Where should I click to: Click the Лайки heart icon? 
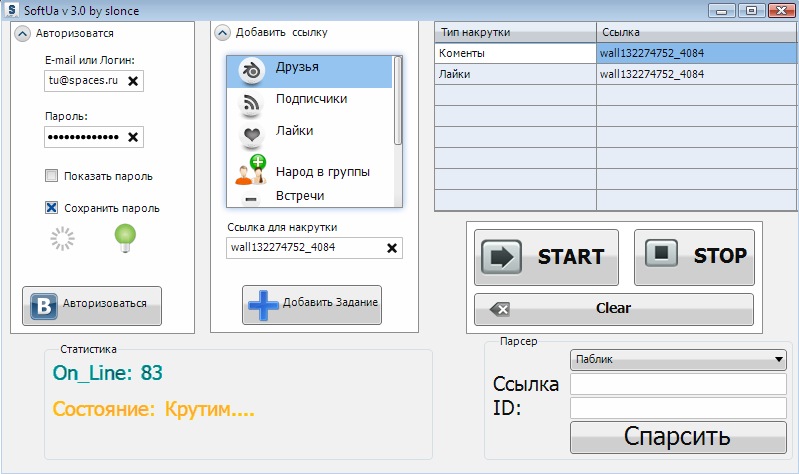click(x=251, y=134)
